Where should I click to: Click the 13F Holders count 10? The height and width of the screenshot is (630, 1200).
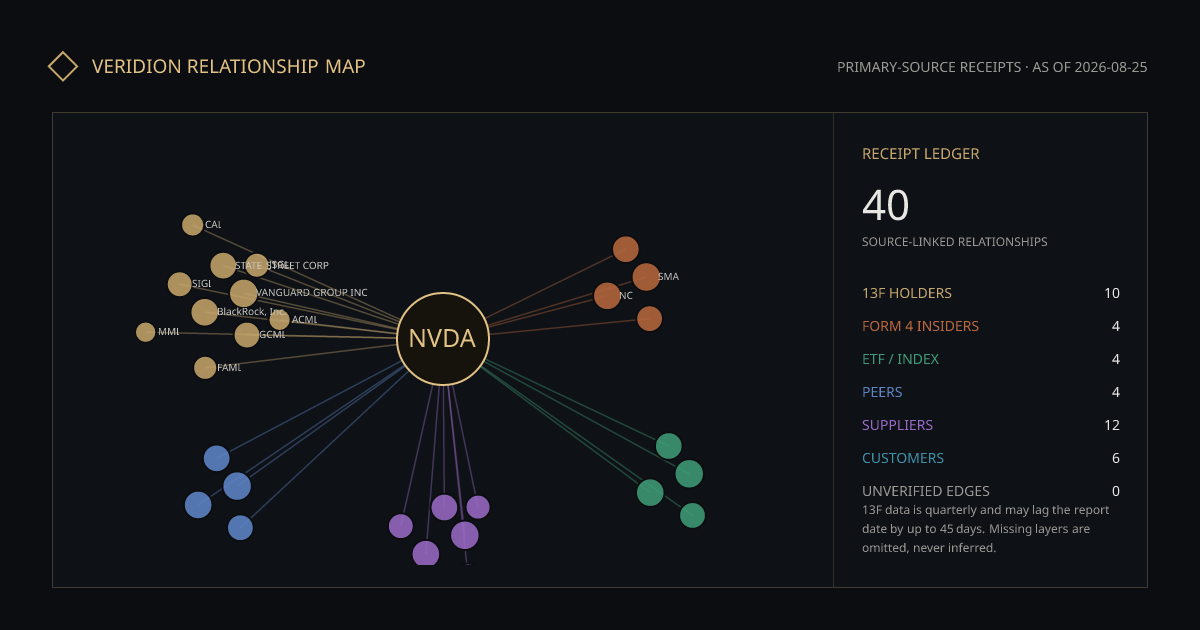pyautogui.click(x=1112, y=293)
